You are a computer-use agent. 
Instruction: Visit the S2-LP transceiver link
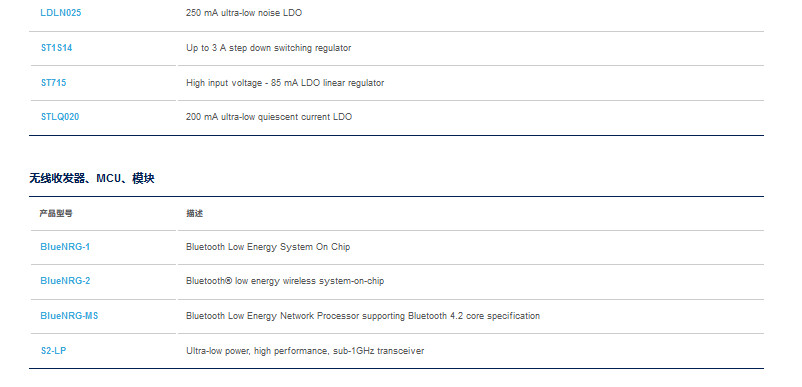[x=53, y=351]
